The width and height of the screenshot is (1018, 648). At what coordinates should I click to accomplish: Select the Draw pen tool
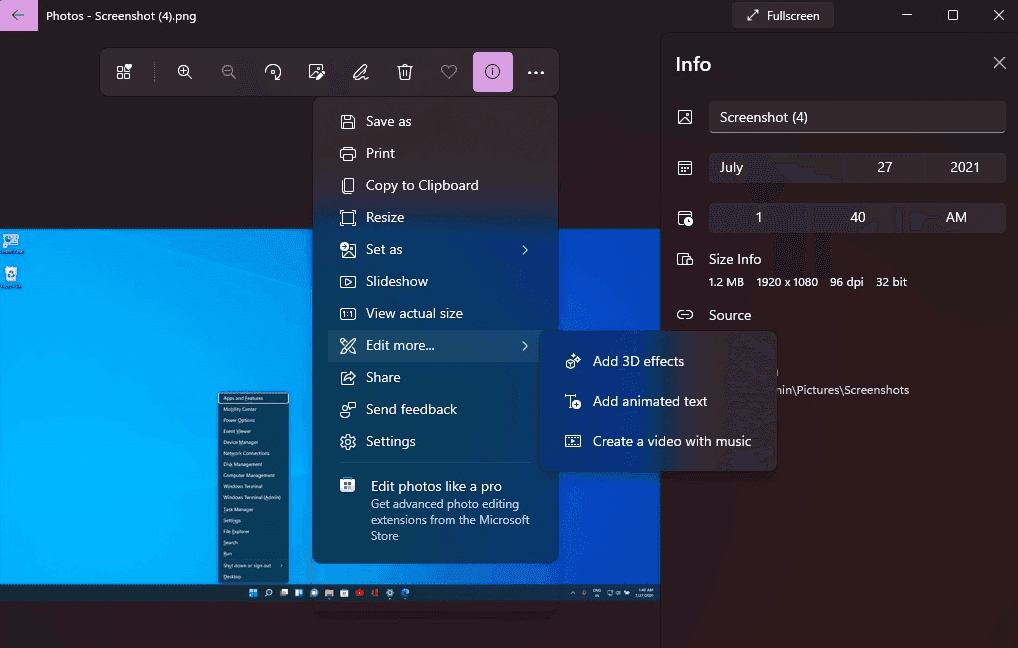point(361,72)
